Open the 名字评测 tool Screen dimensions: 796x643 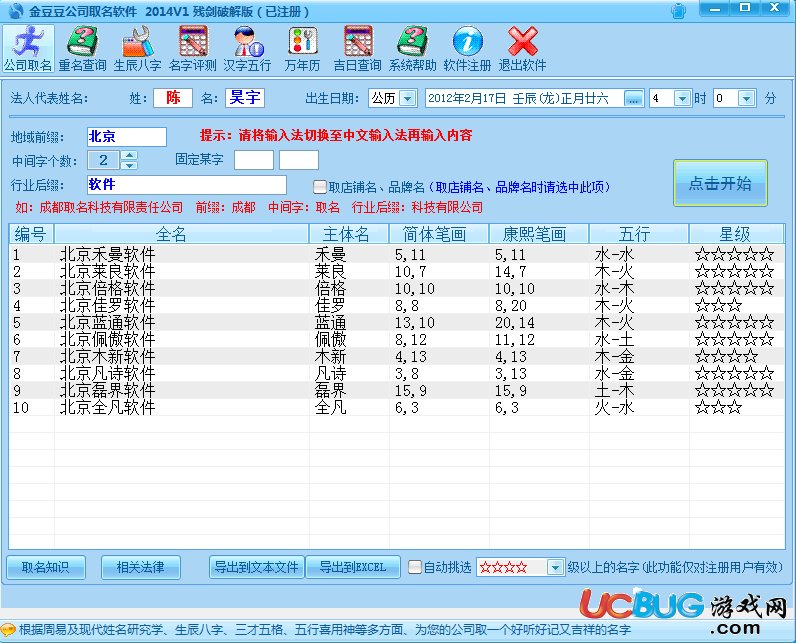click(192, 49)
